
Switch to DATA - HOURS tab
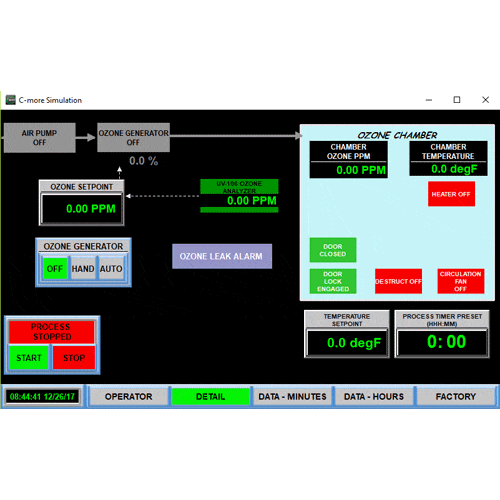click(374, 396)
